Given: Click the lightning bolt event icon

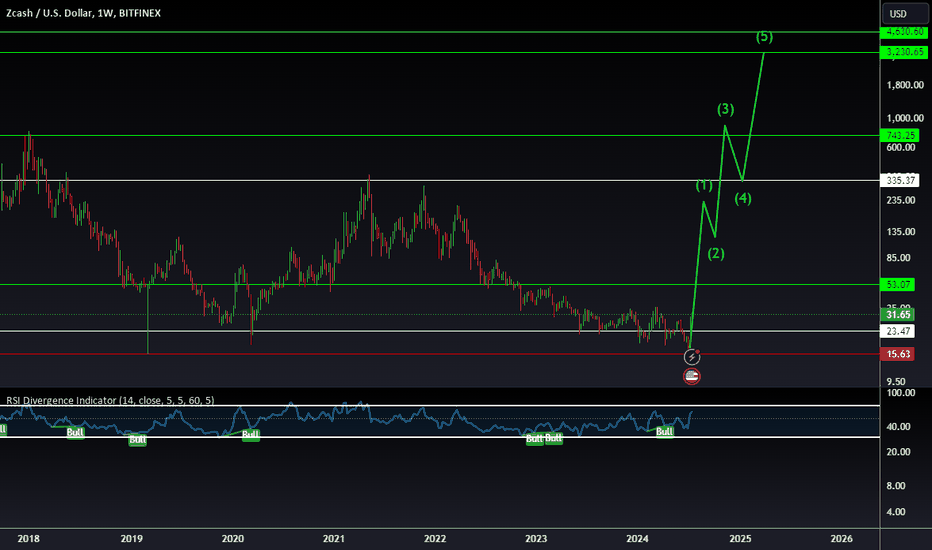Looking at the screenshot, I should pyautogui.click(x=692, y=357).
